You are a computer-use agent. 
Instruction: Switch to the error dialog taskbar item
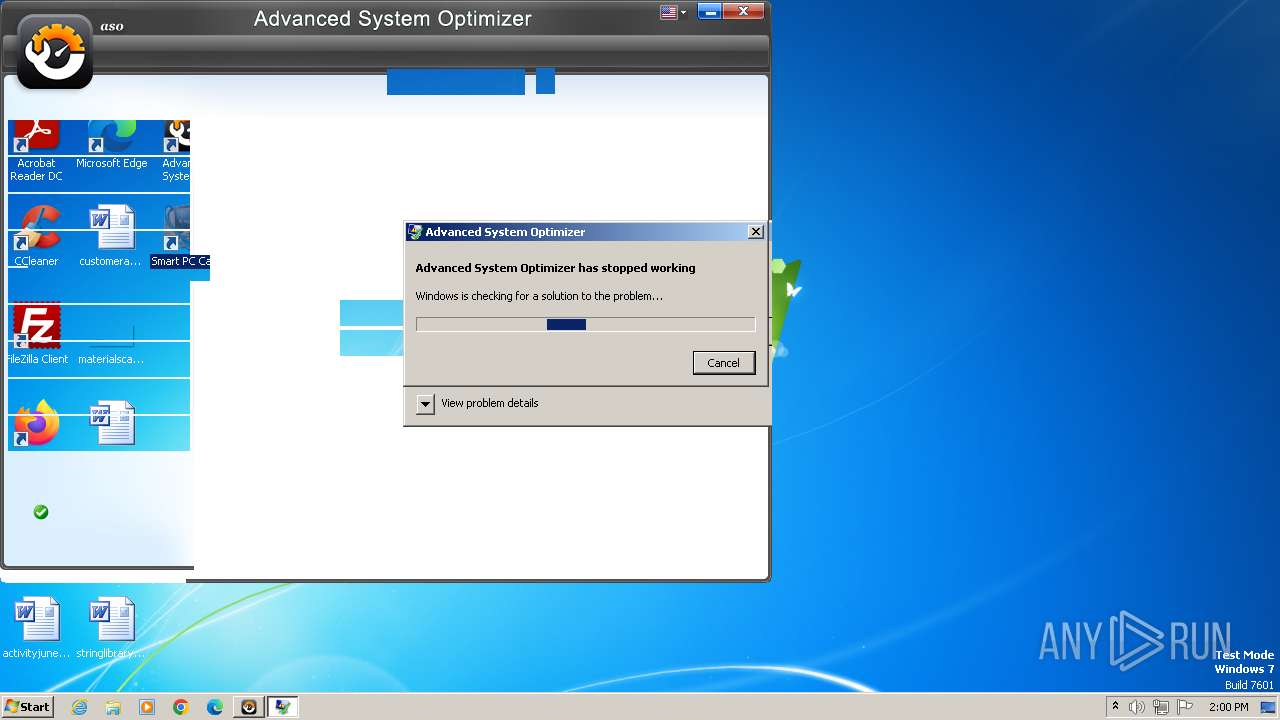[x=283, y=707]
